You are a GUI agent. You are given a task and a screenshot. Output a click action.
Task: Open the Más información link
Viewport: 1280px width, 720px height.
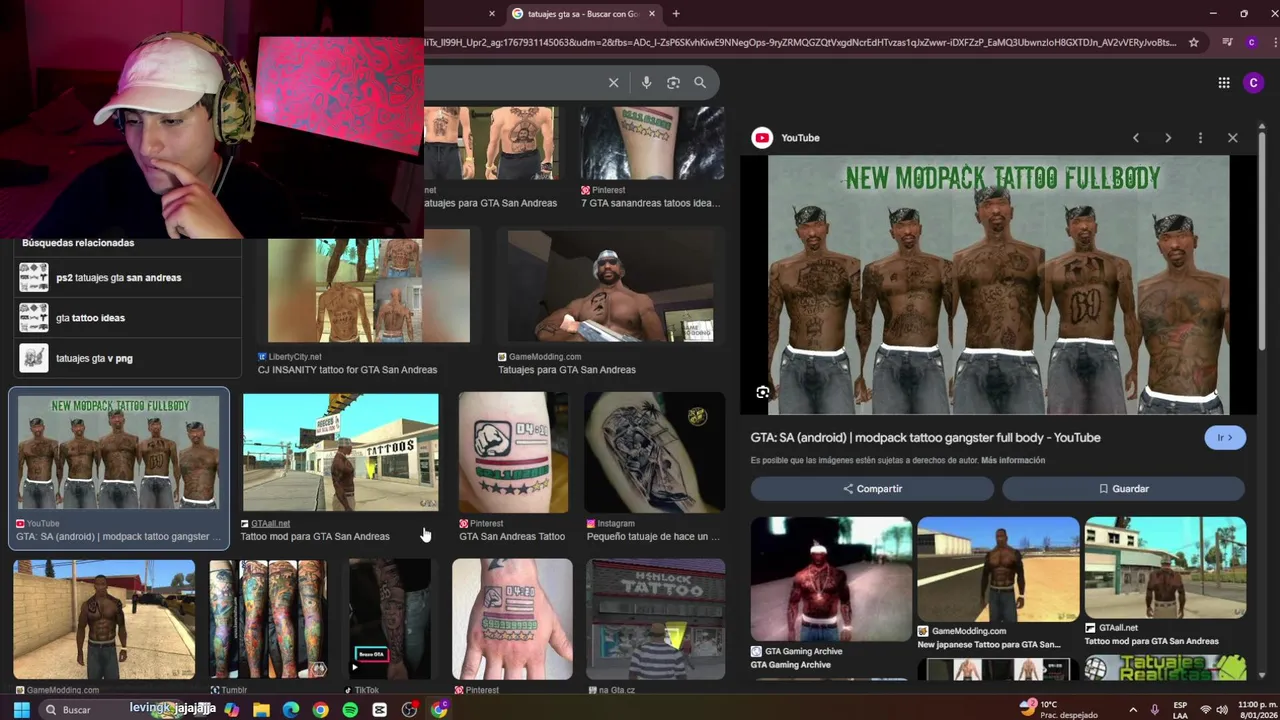(1013, 460)
